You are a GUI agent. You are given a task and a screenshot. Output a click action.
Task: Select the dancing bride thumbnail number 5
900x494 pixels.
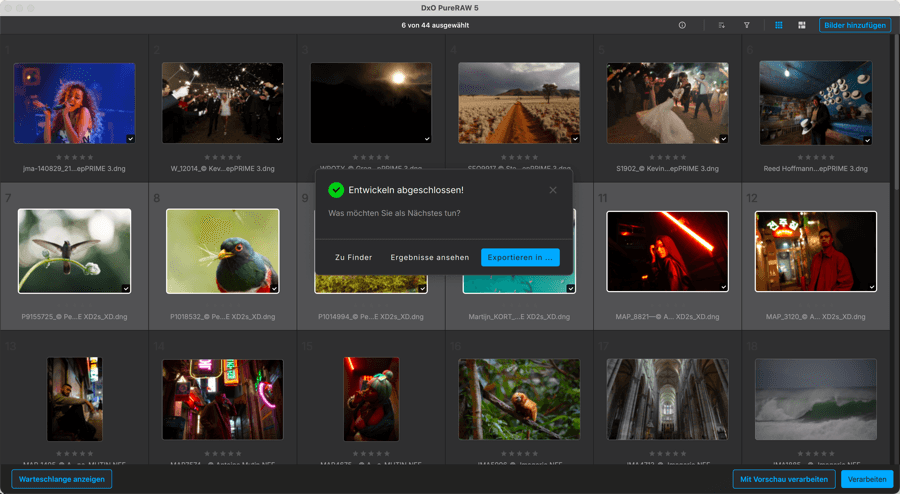[x=668, y=103]
